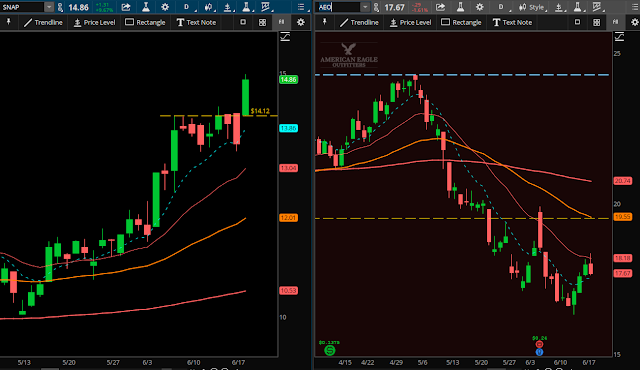
Task: Open the D timeframe dropdown on SNAP chart
Action: 188,7
